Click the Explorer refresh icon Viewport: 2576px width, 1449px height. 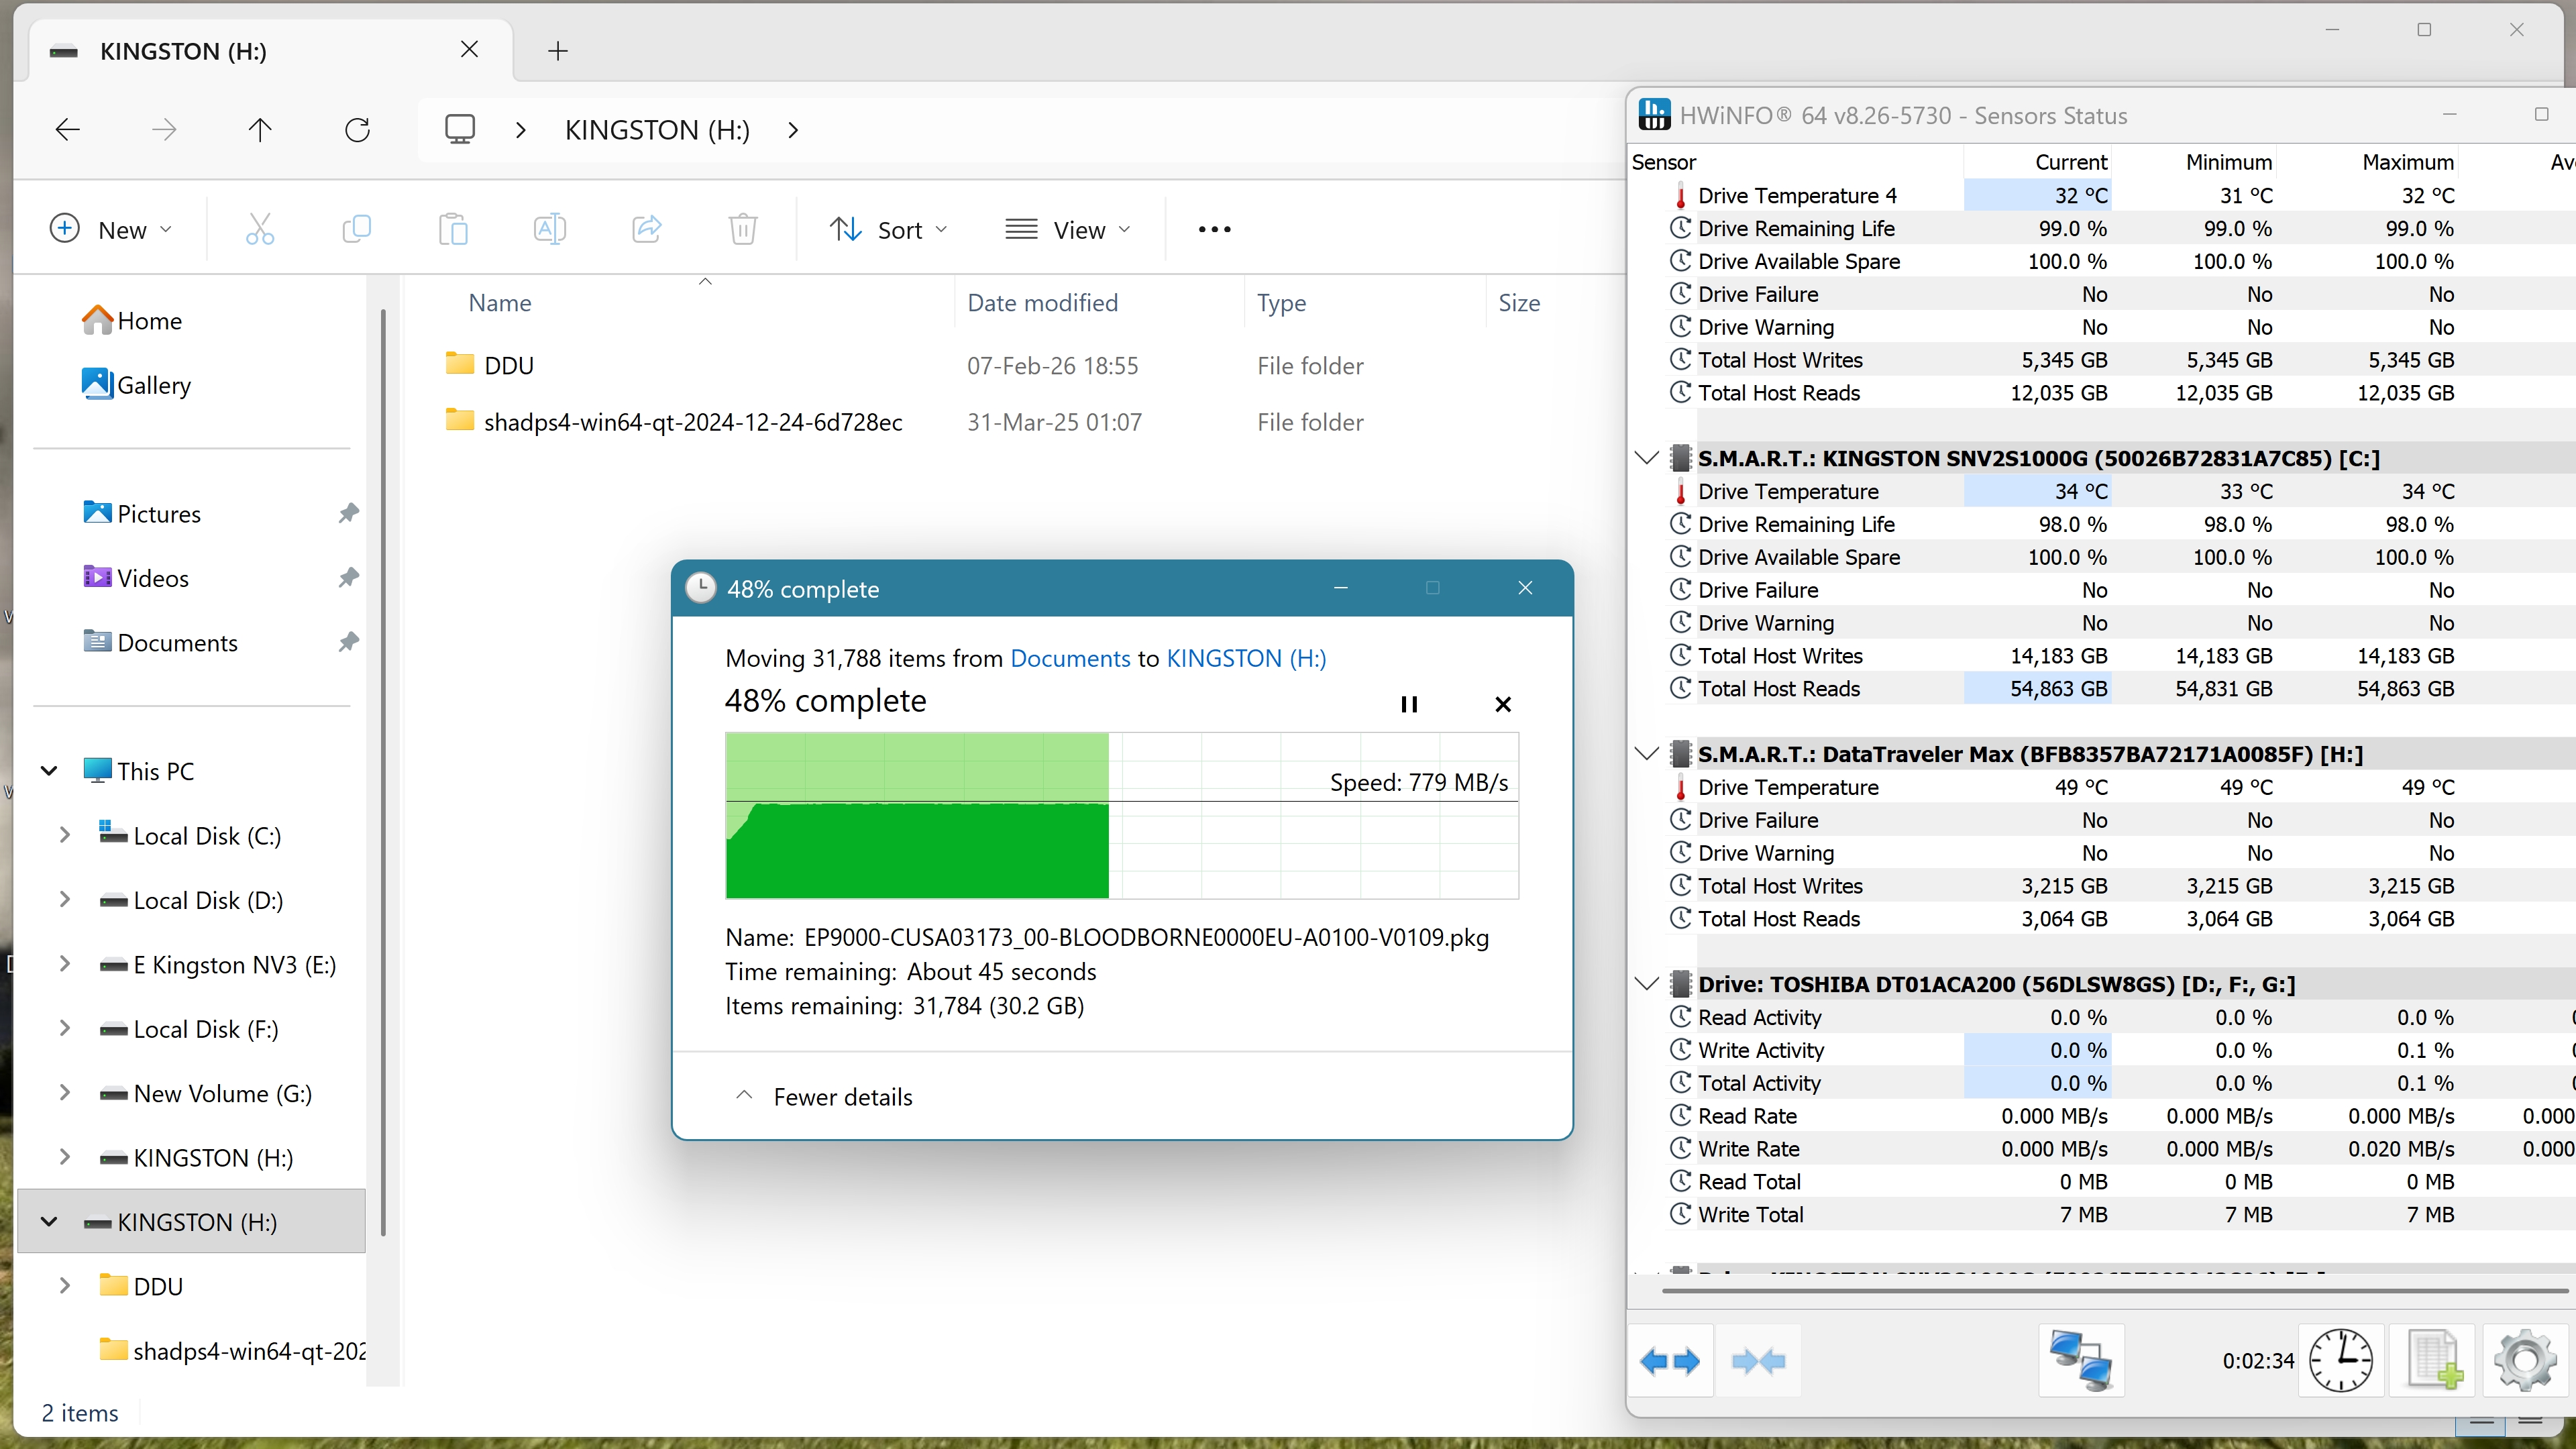click(x=357, y=130)
